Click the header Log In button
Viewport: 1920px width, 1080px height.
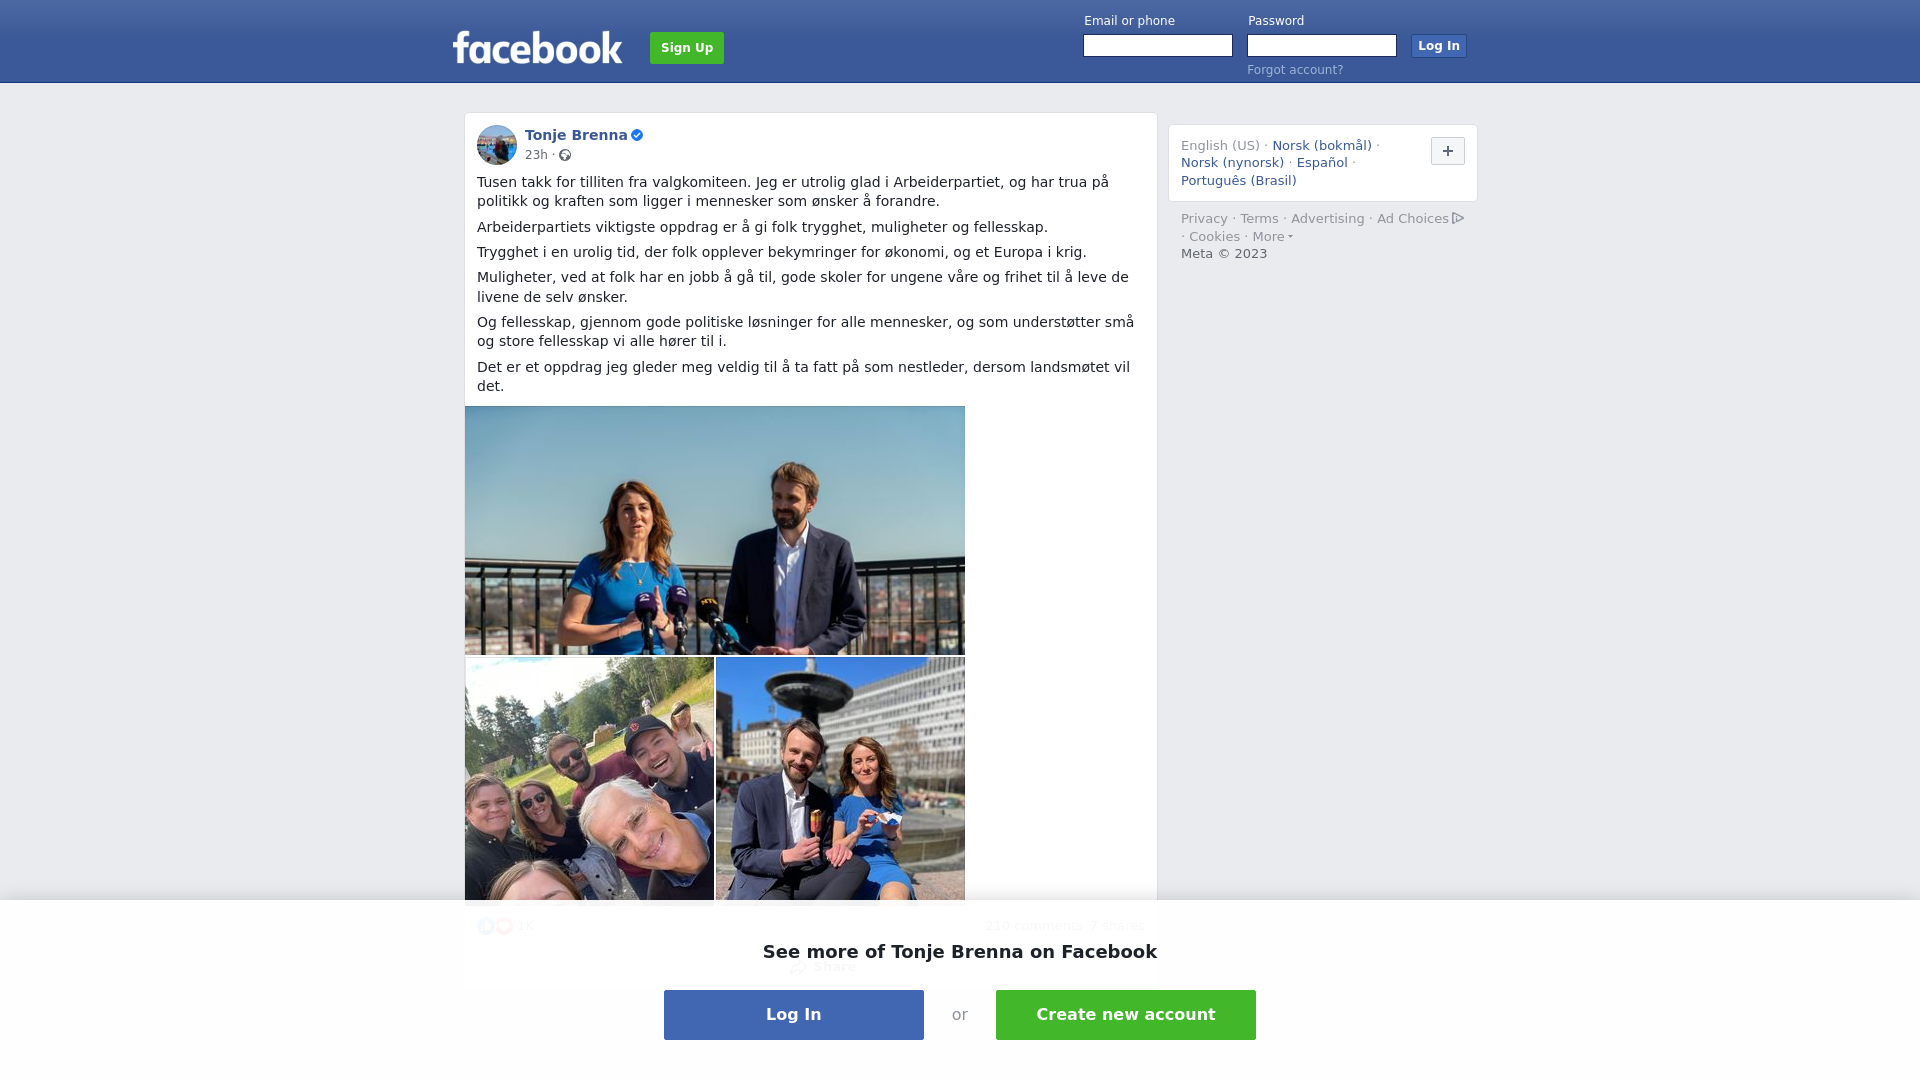click(x=1439, y=46)
